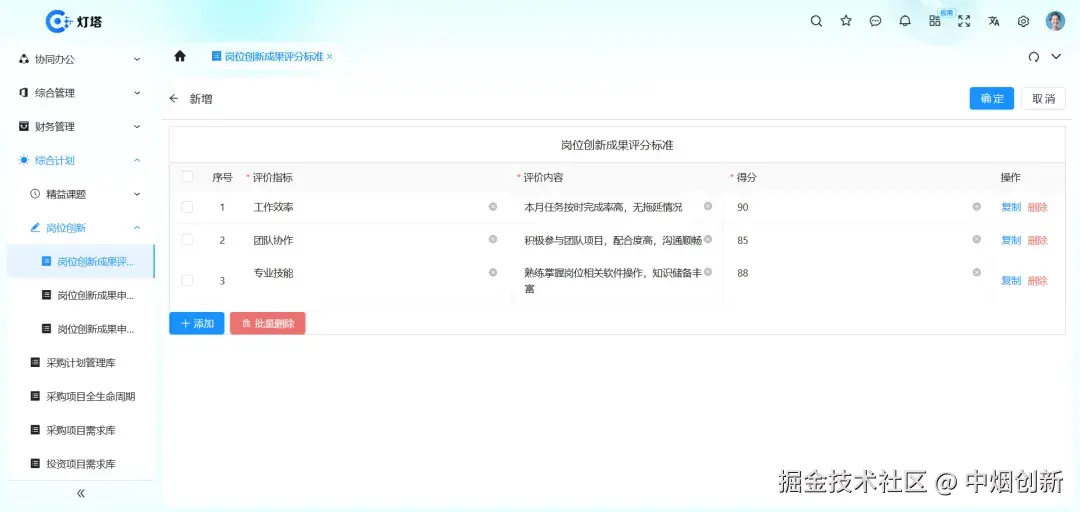Click 复制 for the 专业技能 row
The image size is (1080, 512).
pos(1010,280)
